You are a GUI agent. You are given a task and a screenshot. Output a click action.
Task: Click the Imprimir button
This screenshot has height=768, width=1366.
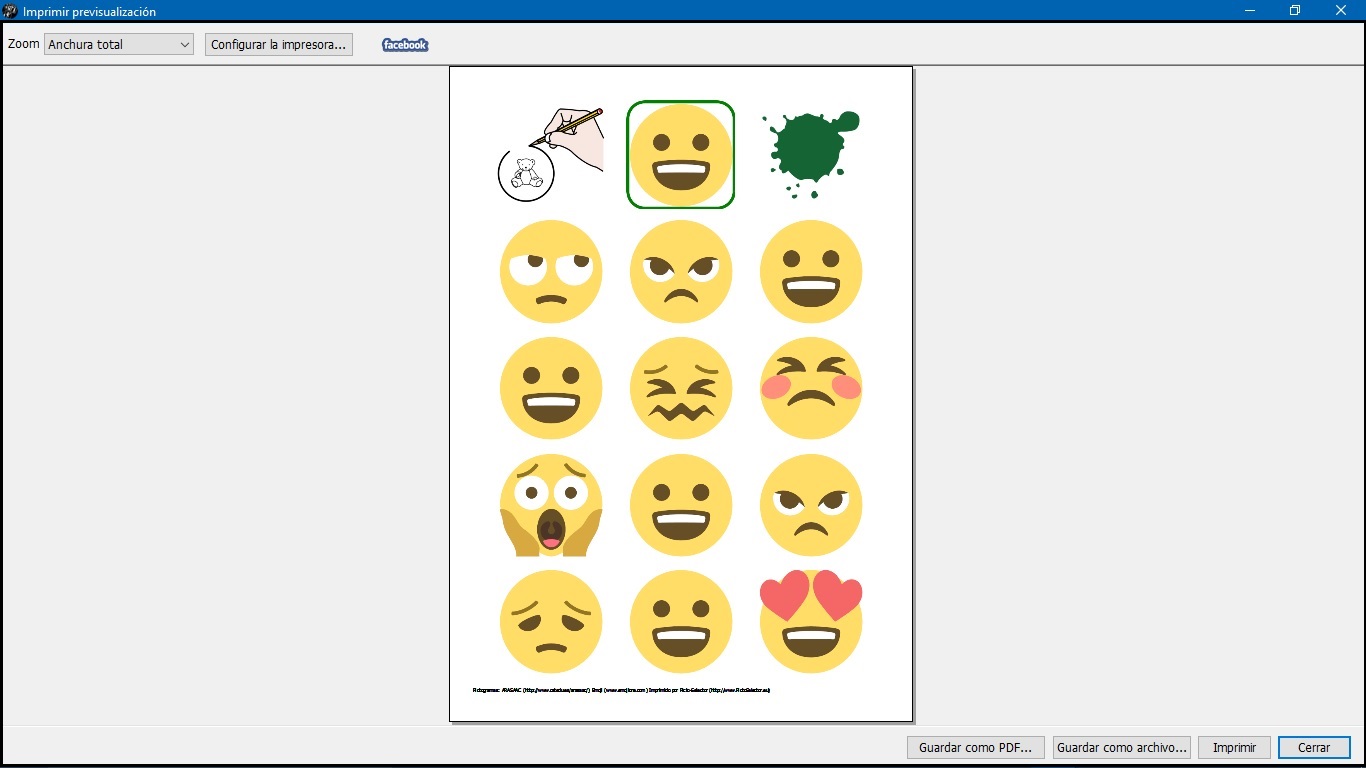(1233, 747)
